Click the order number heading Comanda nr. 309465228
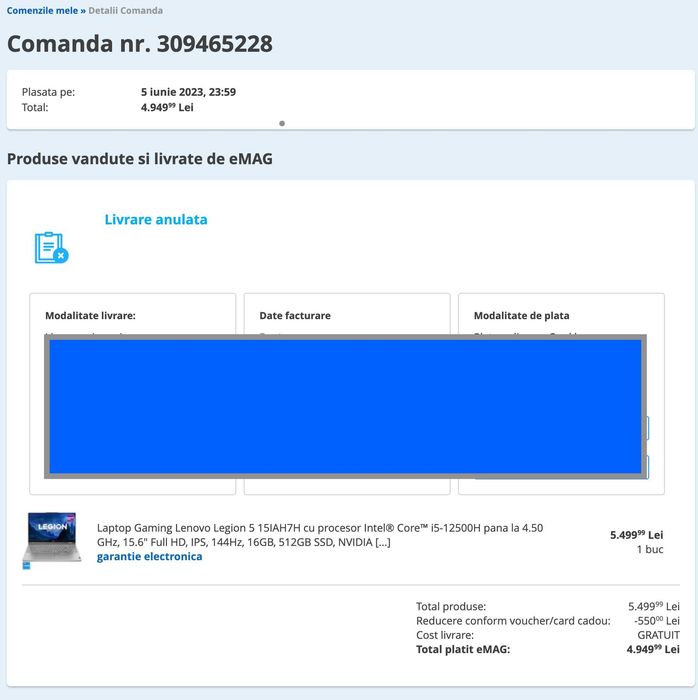698x700 pixels. pos(140,44)
